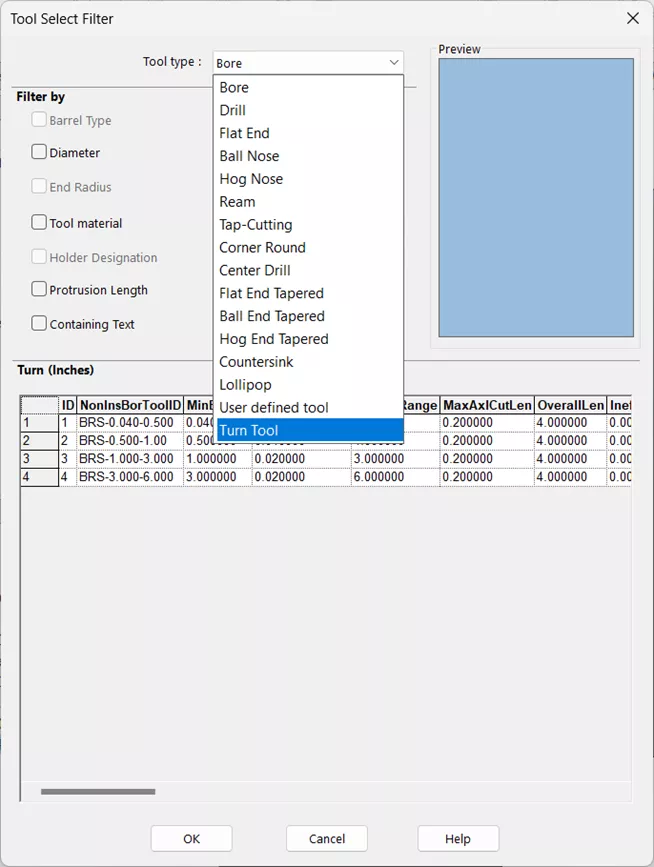
Task: Click the 3.000000 cell in row 3
Action: 395,459
